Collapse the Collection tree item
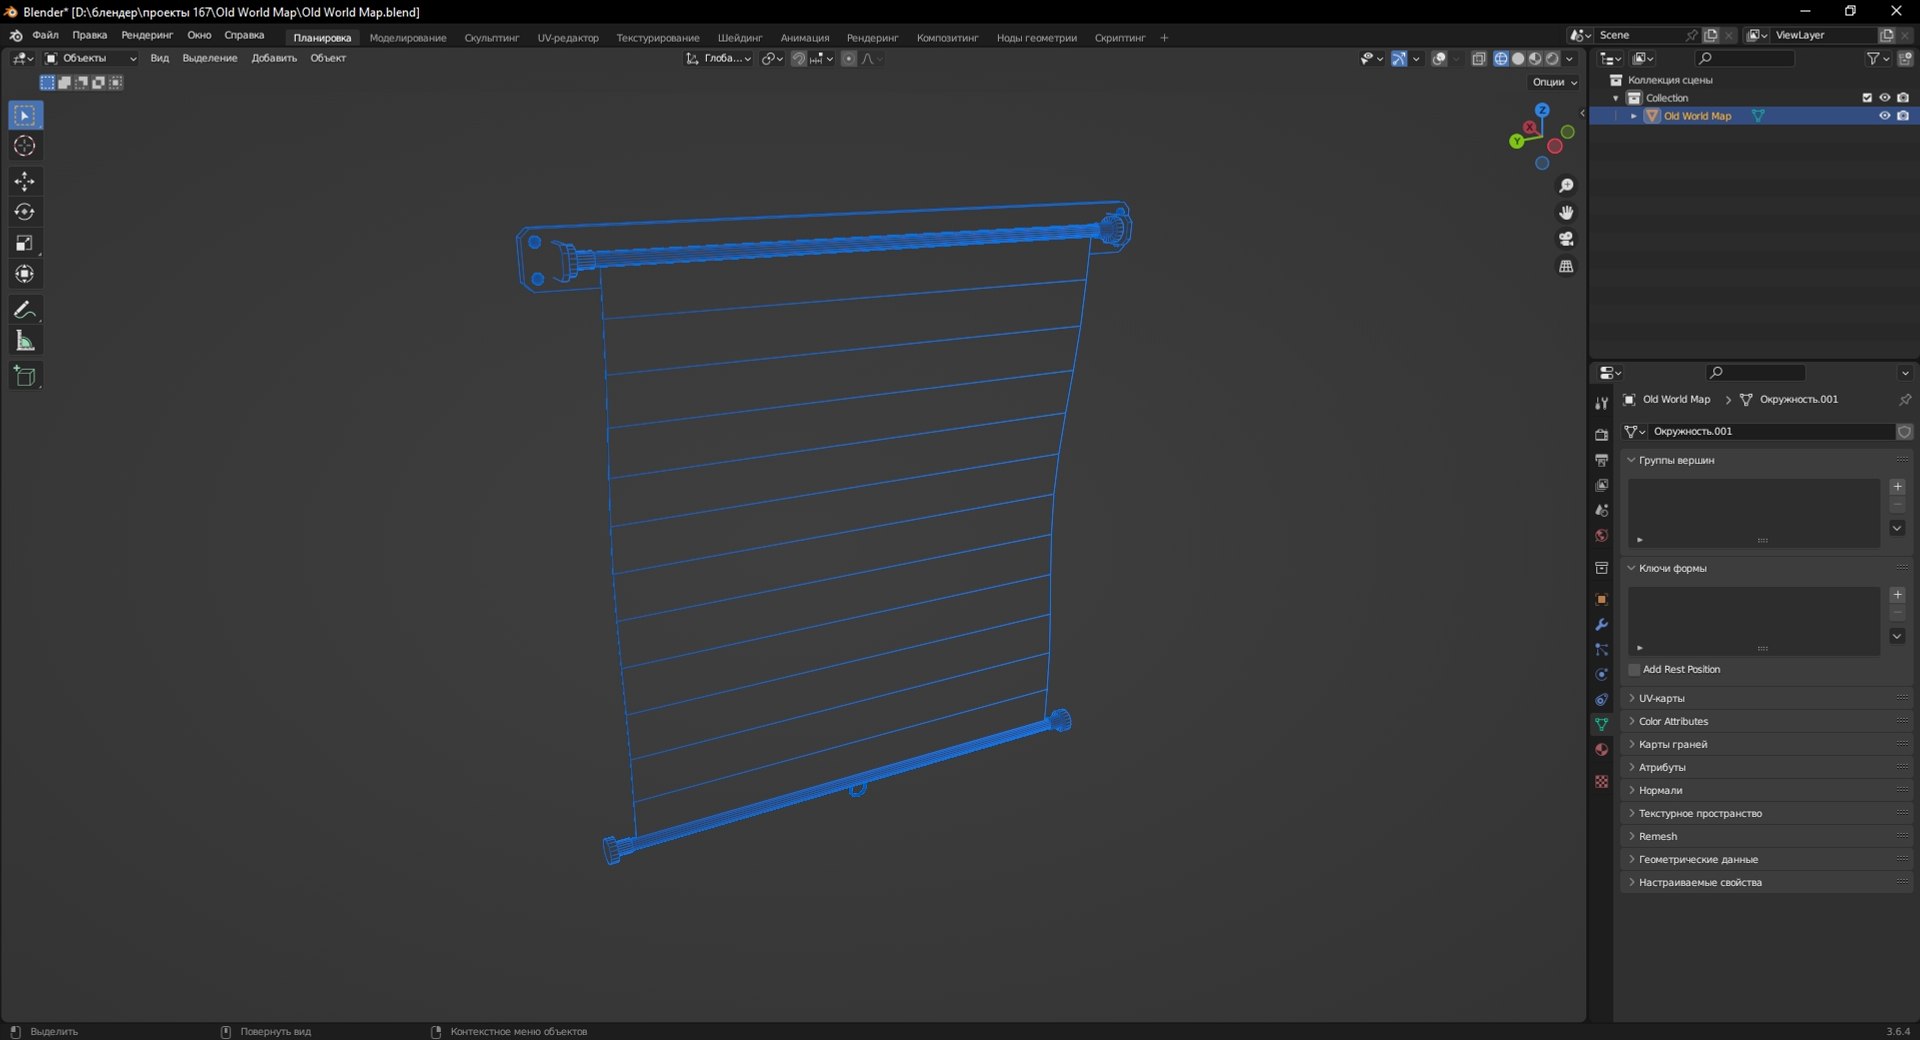 (x=1616, y=98)
